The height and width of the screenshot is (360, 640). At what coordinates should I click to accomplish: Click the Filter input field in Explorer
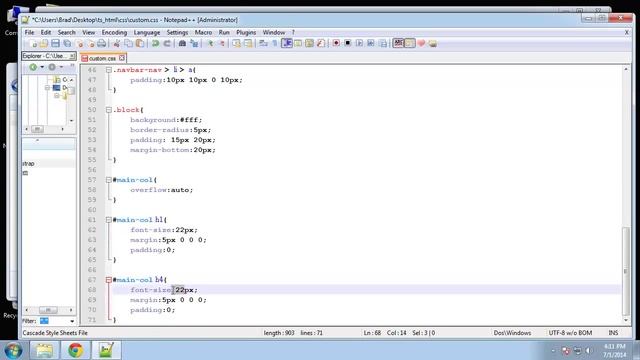click(53, 321)
